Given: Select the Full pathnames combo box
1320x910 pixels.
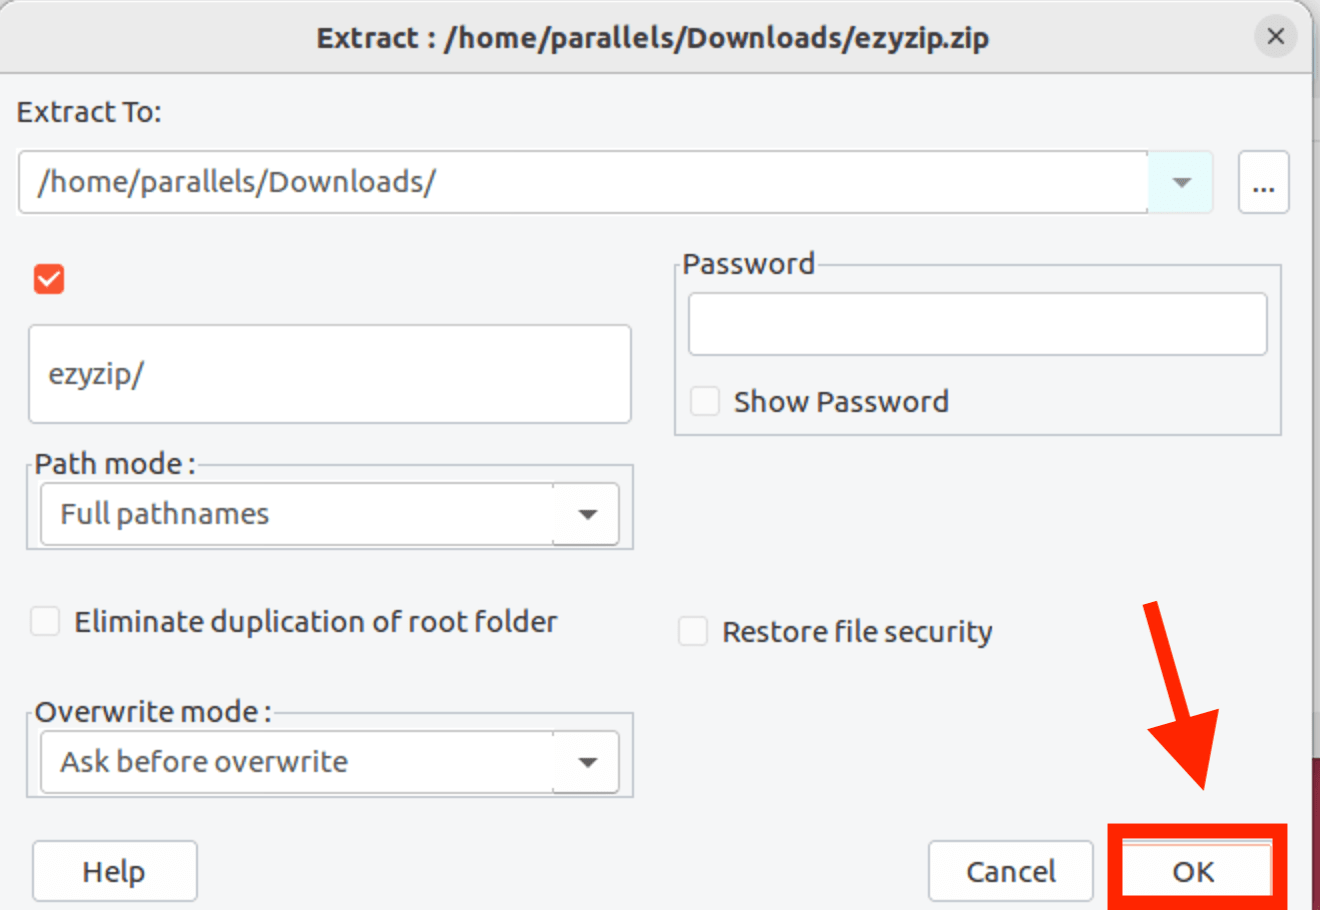Looking at the screenshot, I should point(300,513).
